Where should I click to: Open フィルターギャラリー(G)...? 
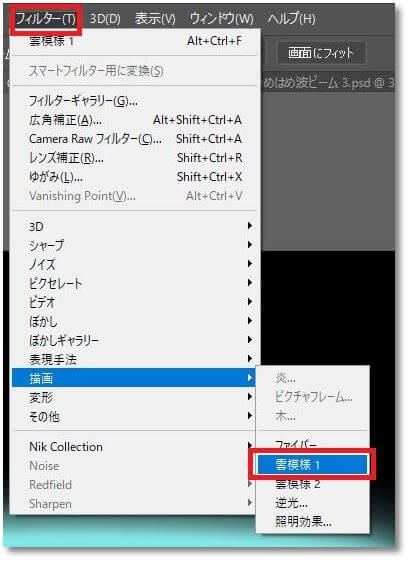(x=135, y=101)
